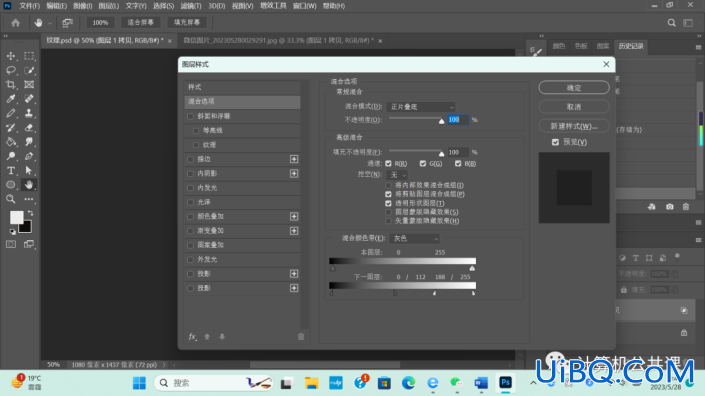
Task: Click the 填充不透明度 slider handle
Action: (x=442, y=154)
